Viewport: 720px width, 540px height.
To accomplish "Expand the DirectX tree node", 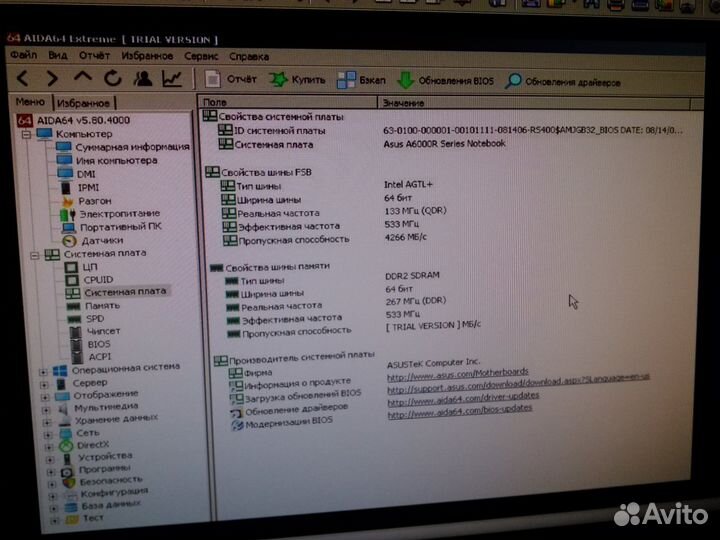I will point(49,447).
